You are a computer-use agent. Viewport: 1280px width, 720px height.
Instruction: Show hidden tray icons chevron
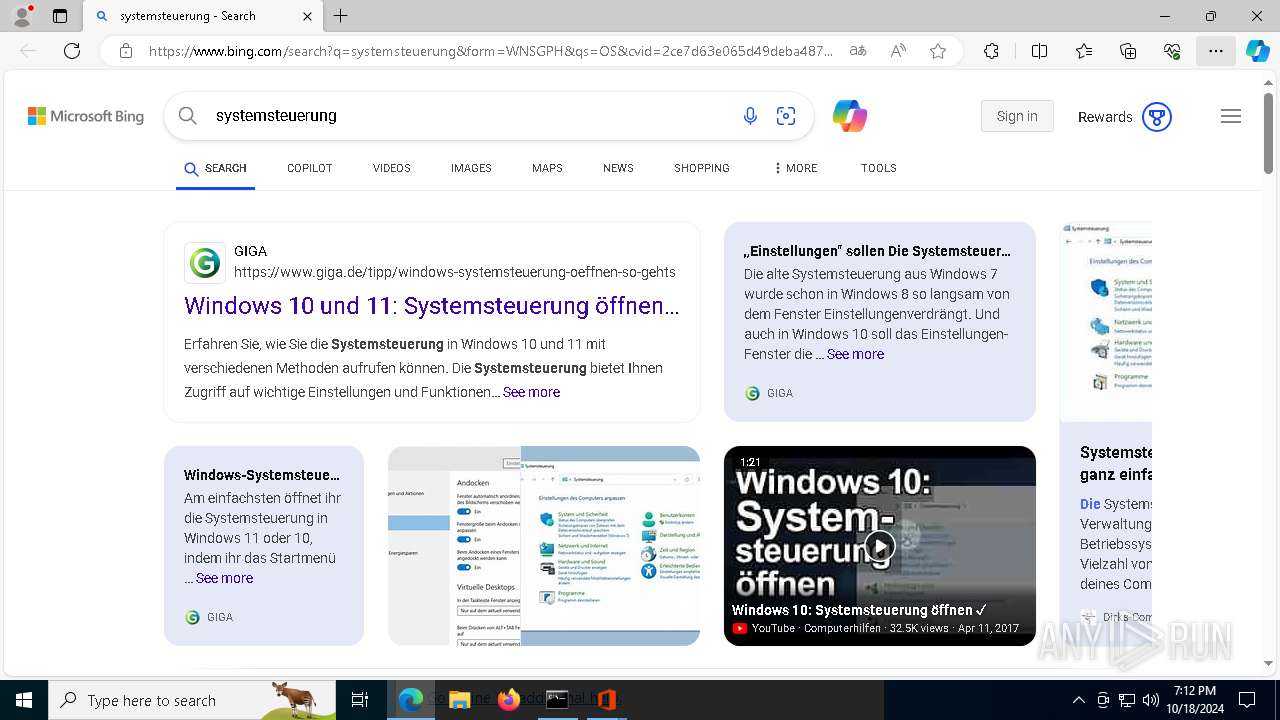[x=1078, y=700]
